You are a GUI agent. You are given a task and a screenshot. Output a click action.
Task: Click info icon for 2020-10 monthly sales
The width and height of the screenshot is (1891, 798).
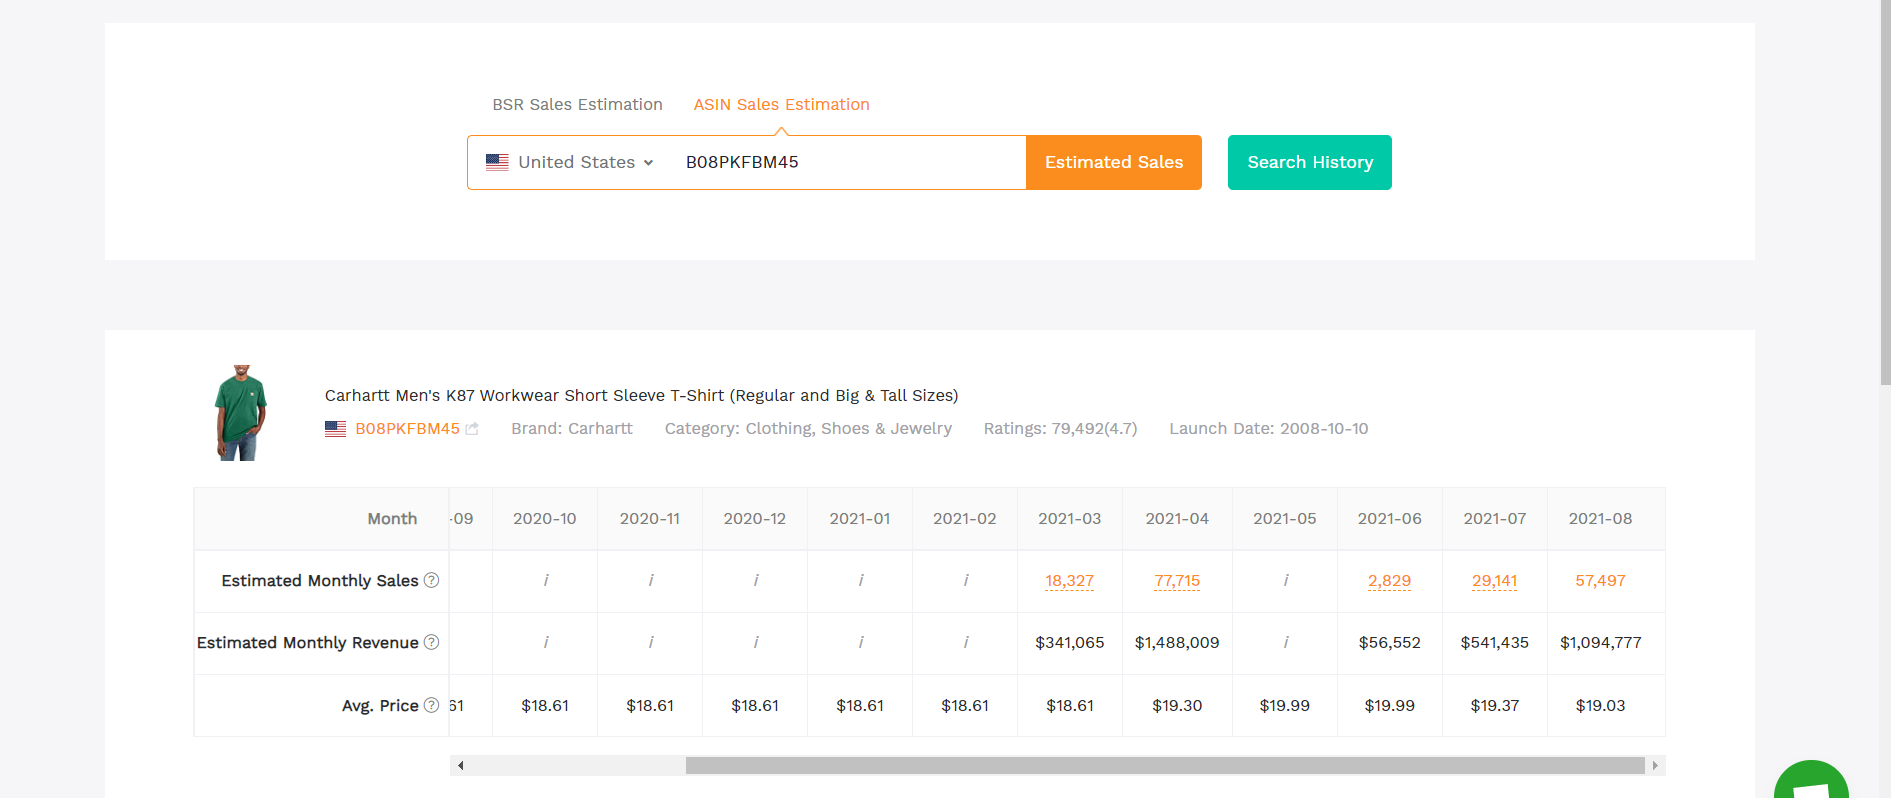[x=546, y=580]
